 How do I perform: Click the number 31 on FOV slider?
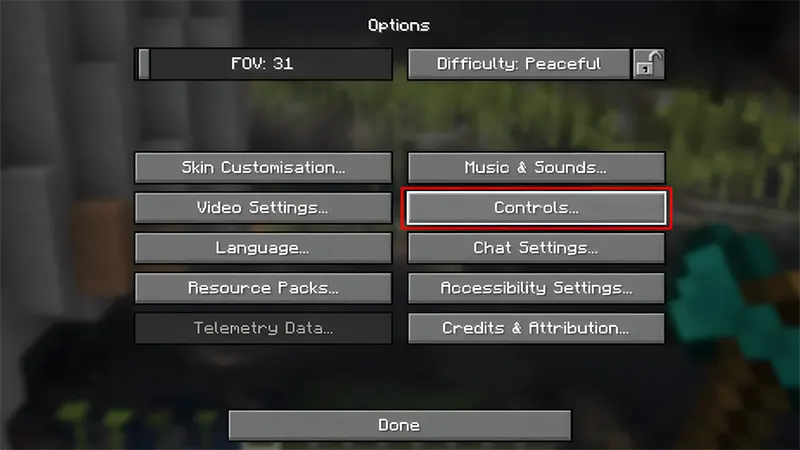coord(283,64)
